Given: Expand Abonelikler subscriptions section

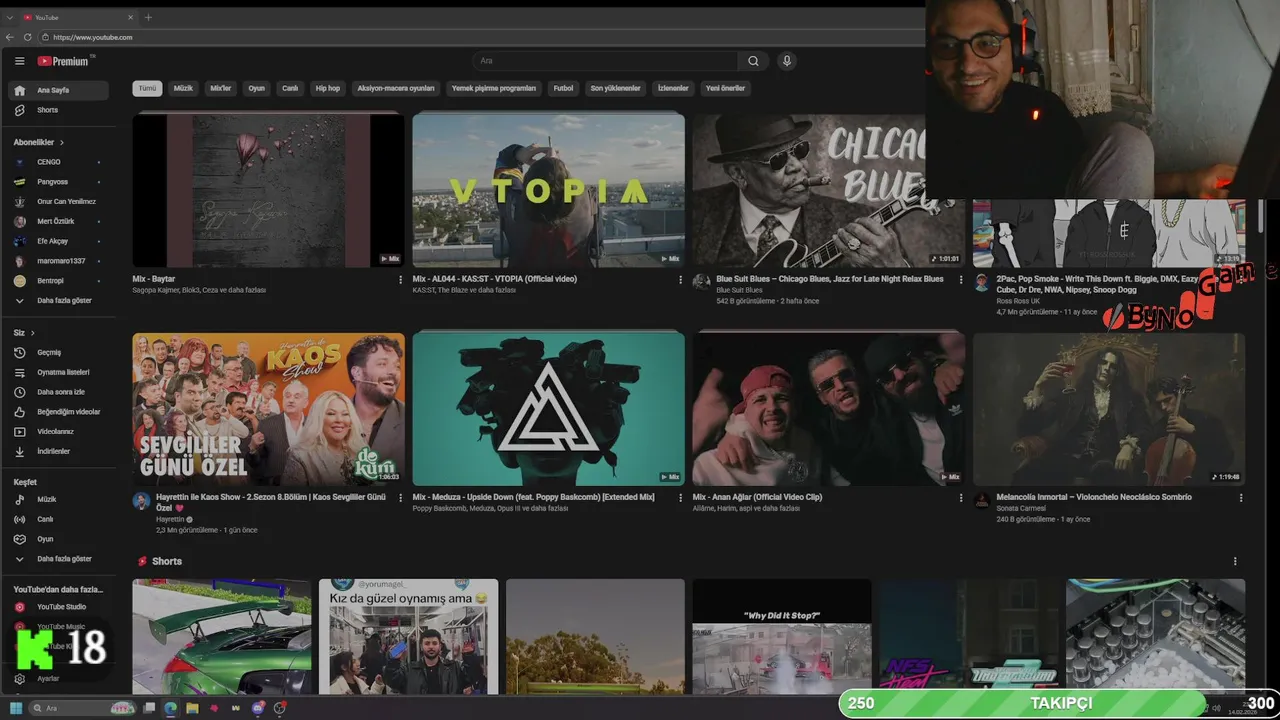Looking at the screenshot, I should click(39, 142).
